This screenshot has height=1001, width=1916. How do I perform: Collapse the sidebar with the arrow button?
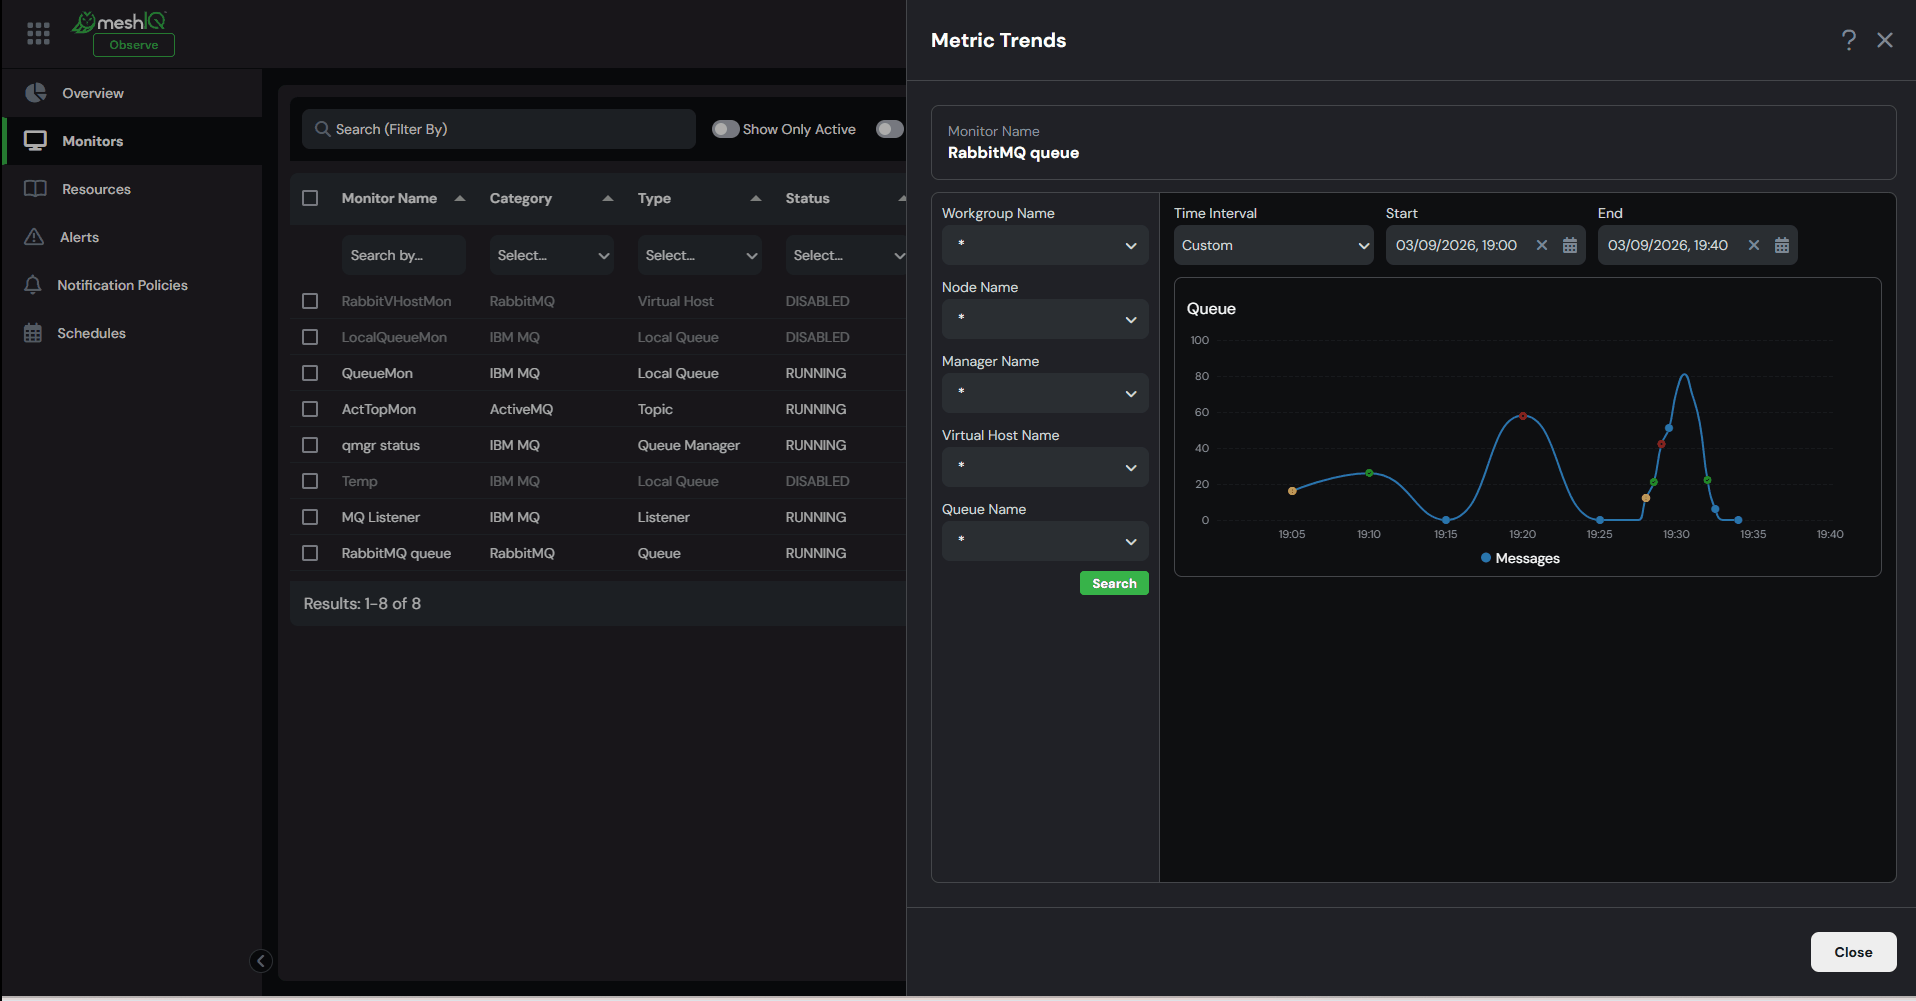pos(261,961)
